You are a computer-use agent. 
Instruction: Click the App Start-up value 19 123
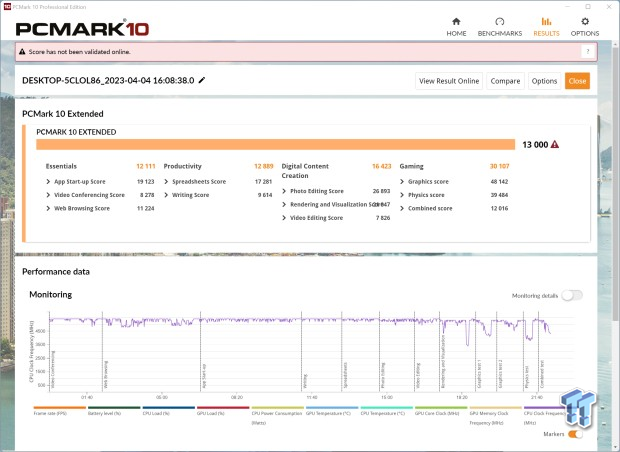click(146, 182)
